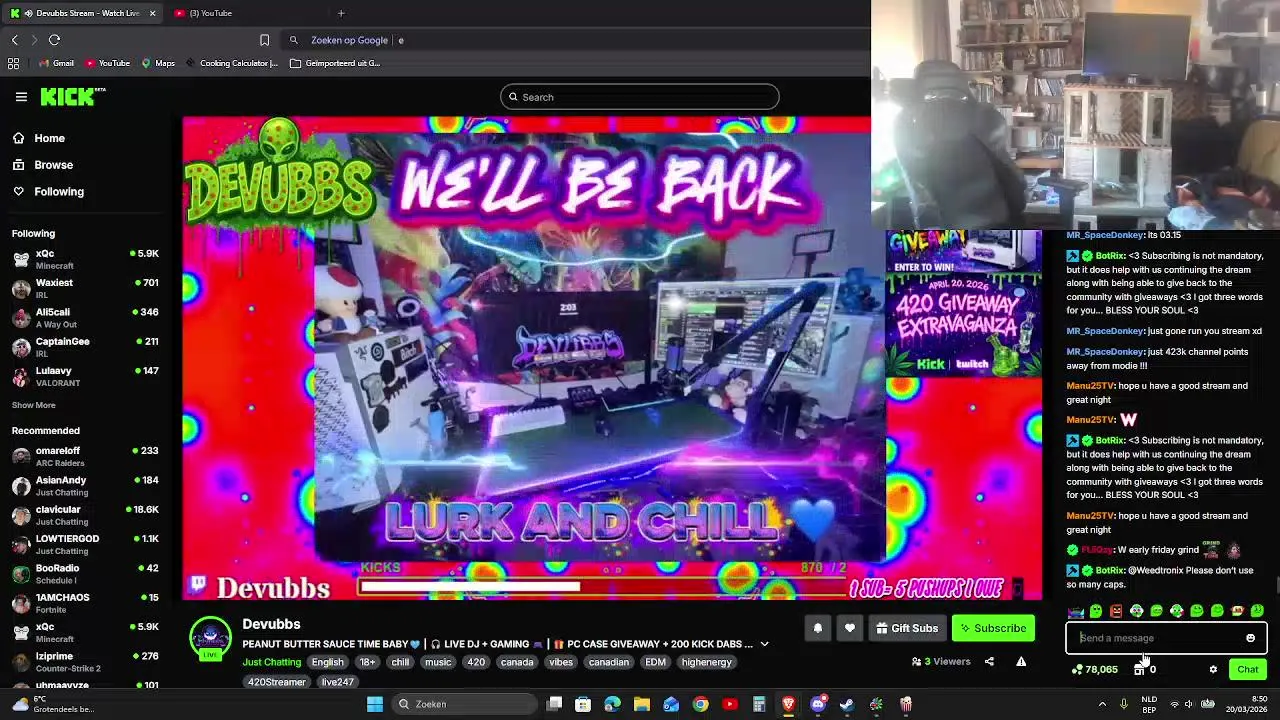This screenshot has height=720, width=1280.
Task: Open omareloff recommended channel
Action: [85, 456]
